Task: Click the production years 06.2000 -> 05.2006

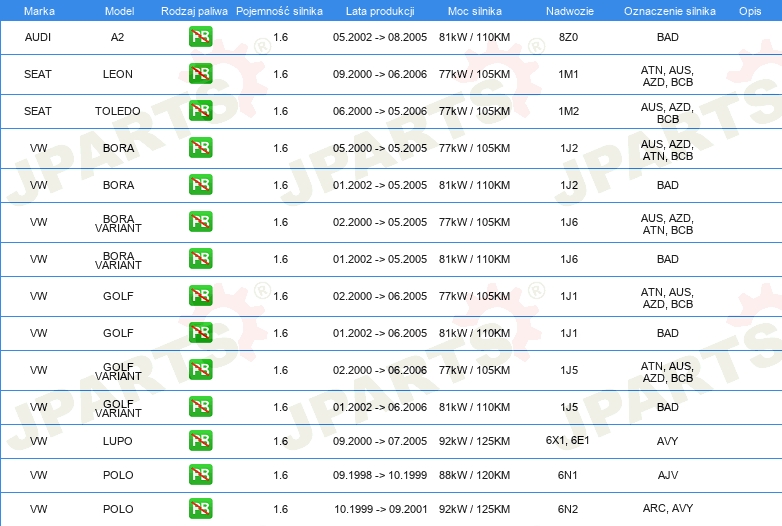Action: (x=380, y=111)
